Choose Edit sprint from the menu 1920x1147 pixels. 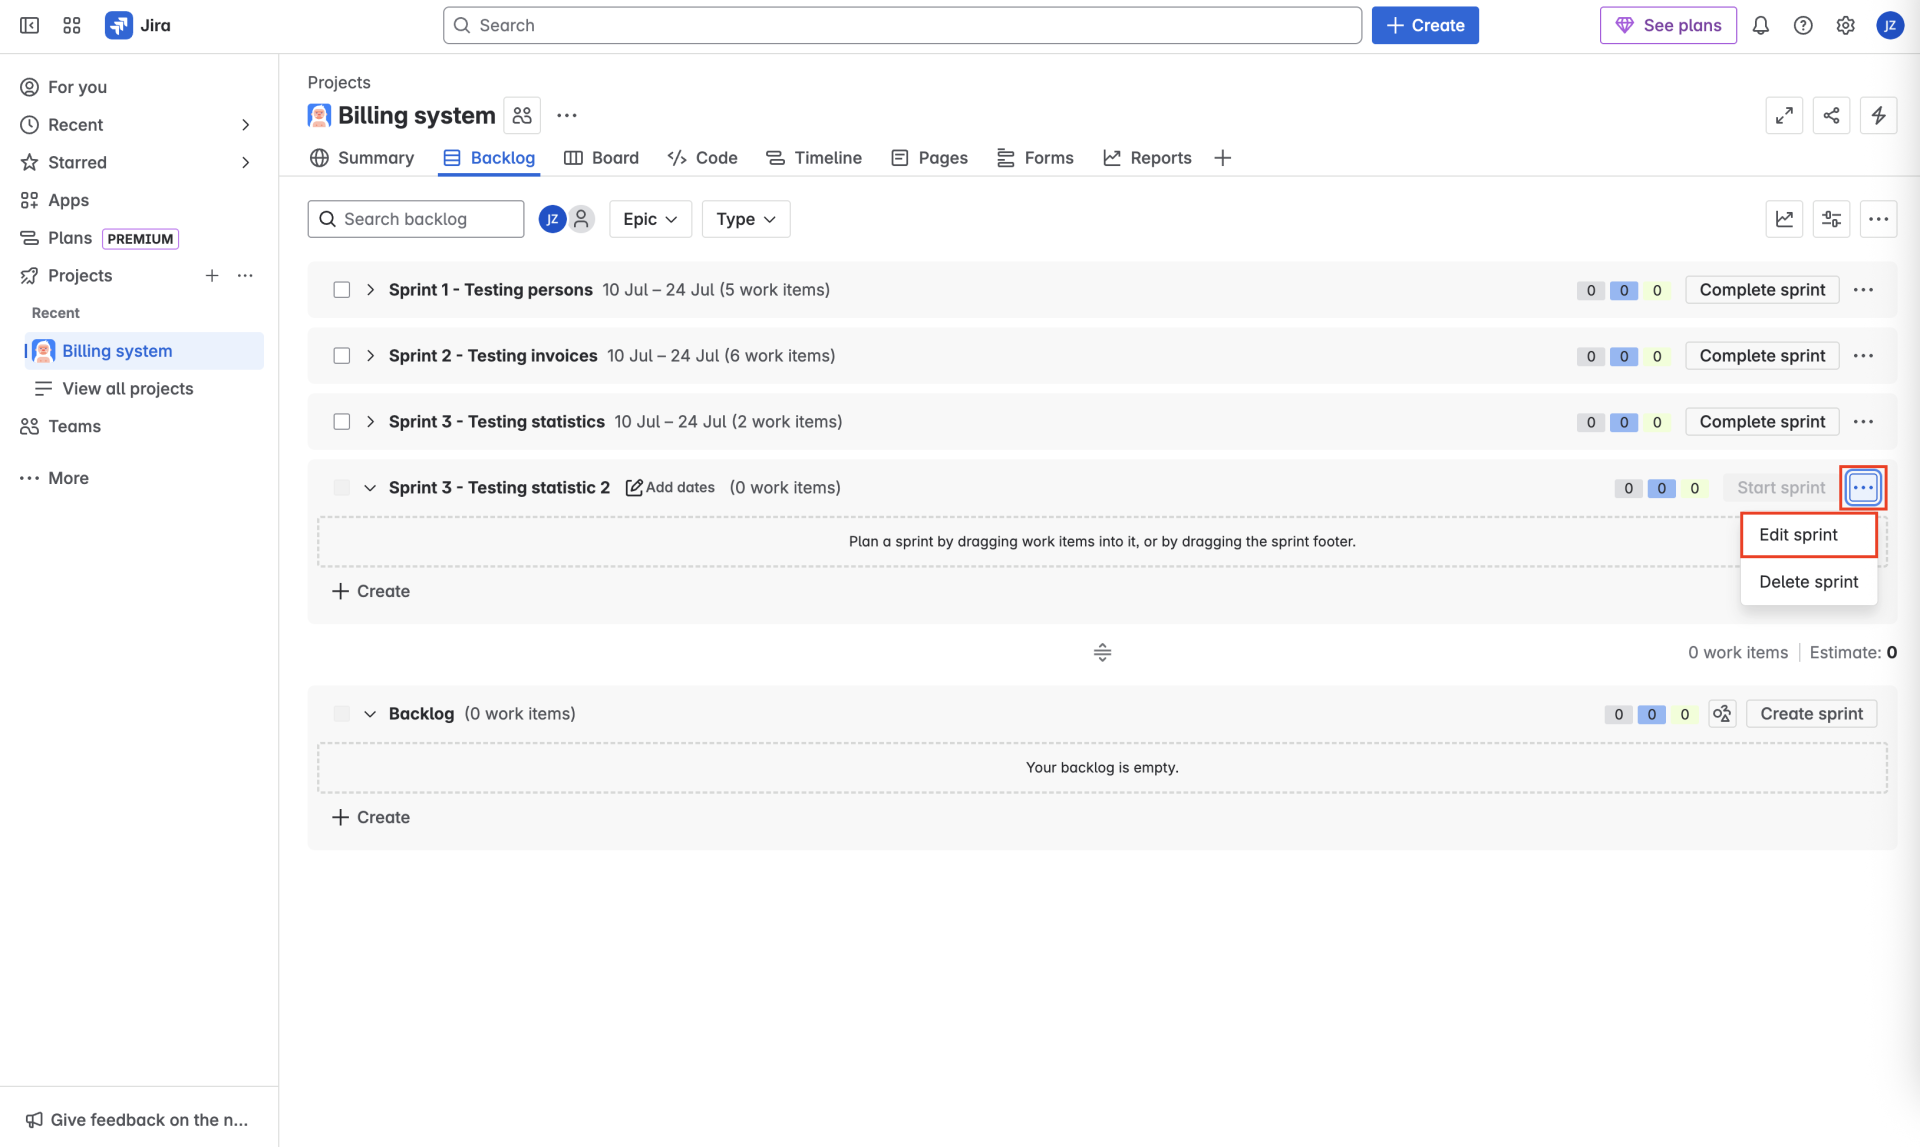click(x=1797, y=535)
